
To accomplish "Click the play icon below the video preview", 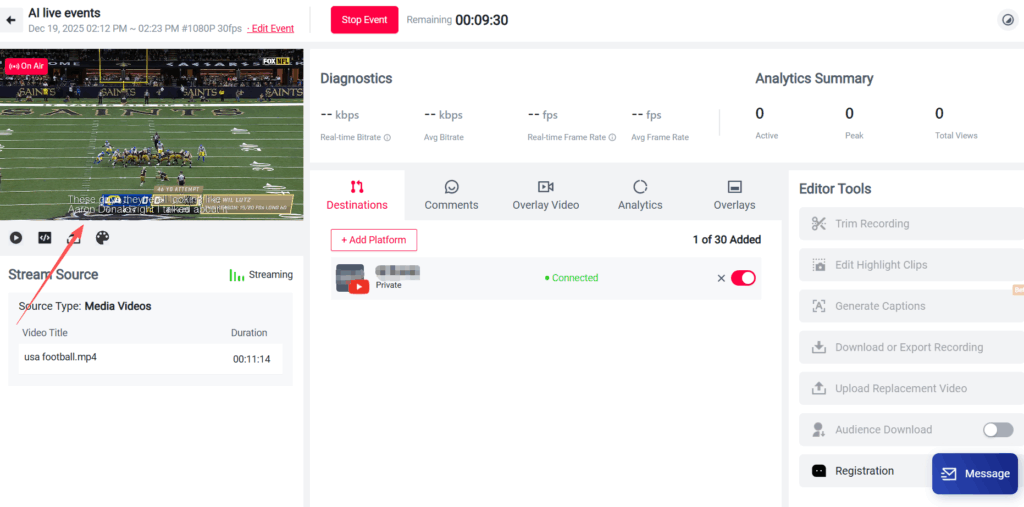I will click(x=16, y=238).
